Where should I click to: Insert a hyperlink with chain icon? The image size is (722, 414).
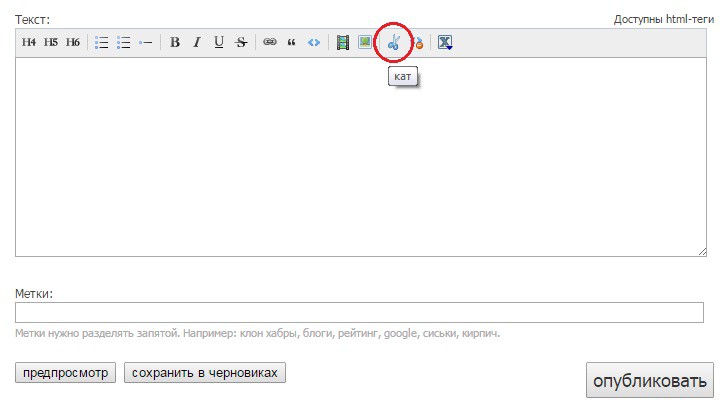pos(269,43)
